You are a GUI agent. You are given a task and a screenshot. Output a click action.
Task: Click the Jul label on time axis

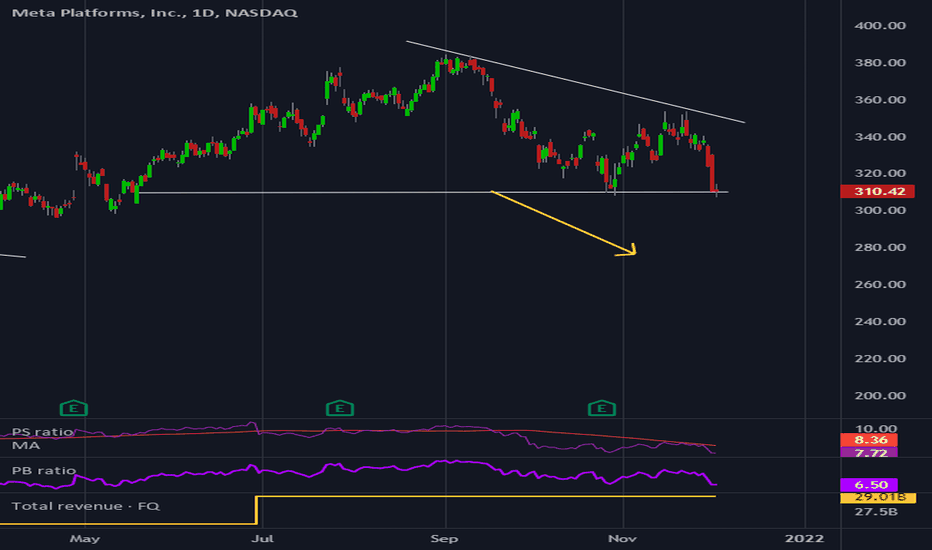262,539
